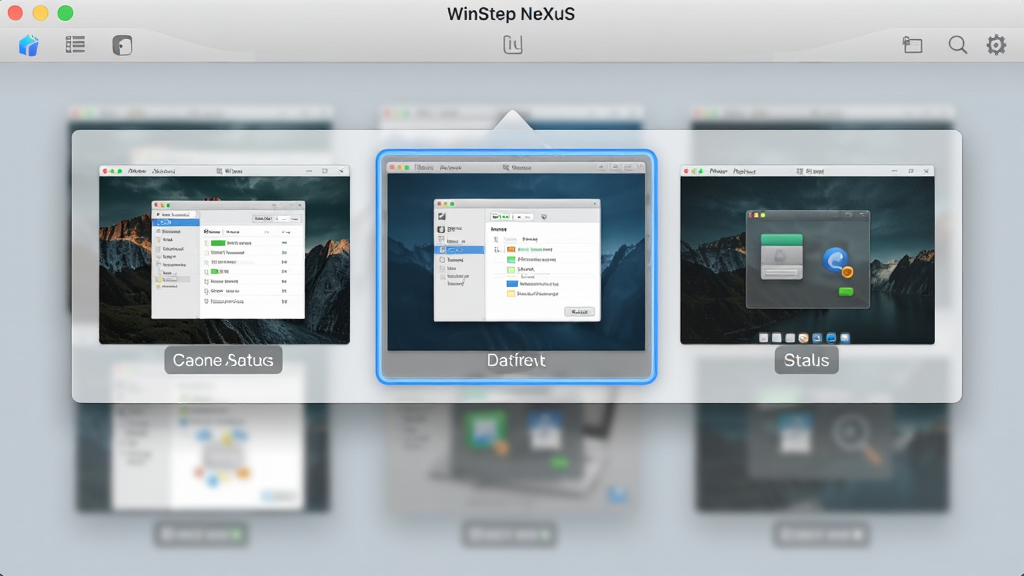Open the folder window icon in toolbar
The image size is (1024, 576).
pos(912,44)
